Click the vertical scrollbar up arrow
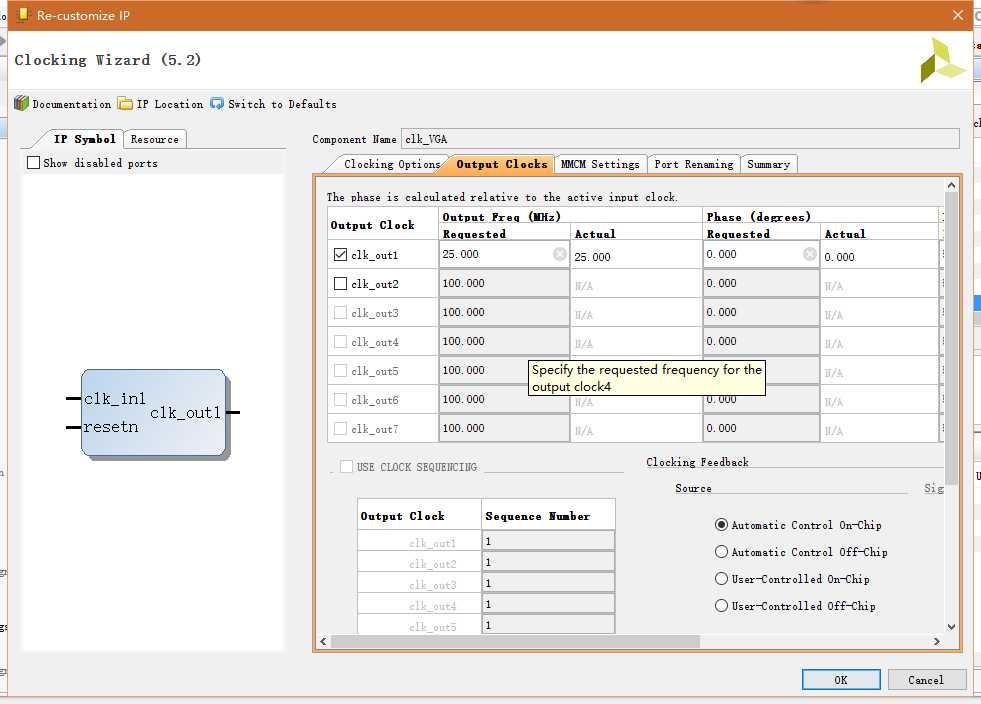Image resolution: width=981 pixels, height=704 pixels. point(951,185)
